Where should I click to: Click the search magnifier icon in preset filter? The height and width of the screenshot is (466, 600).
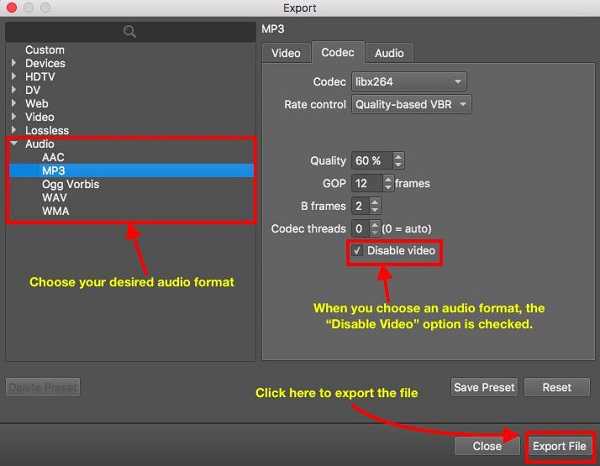129,31
